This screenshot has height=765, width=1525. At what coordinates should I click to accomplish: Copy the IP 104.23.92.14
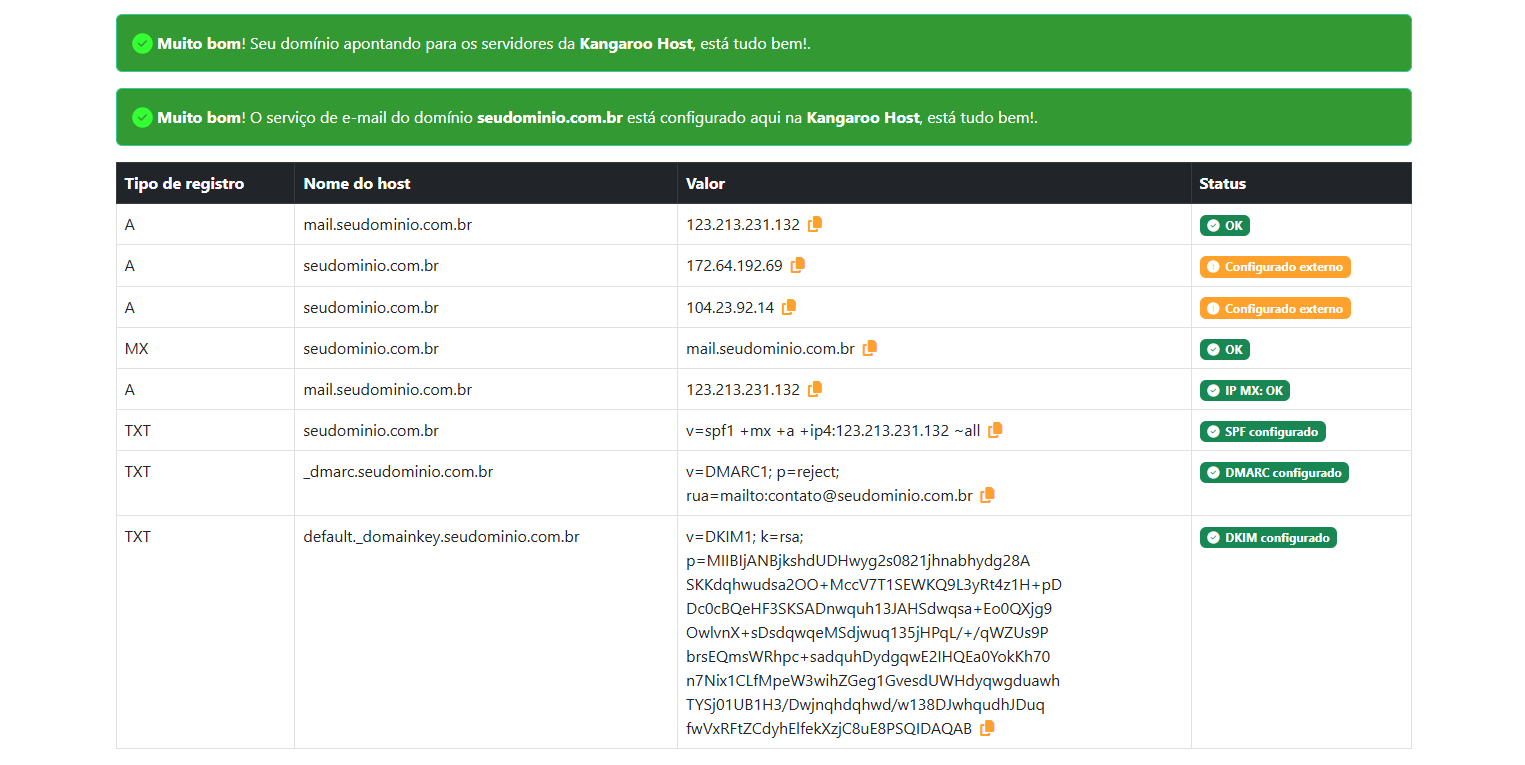click(x=788, y=307)
